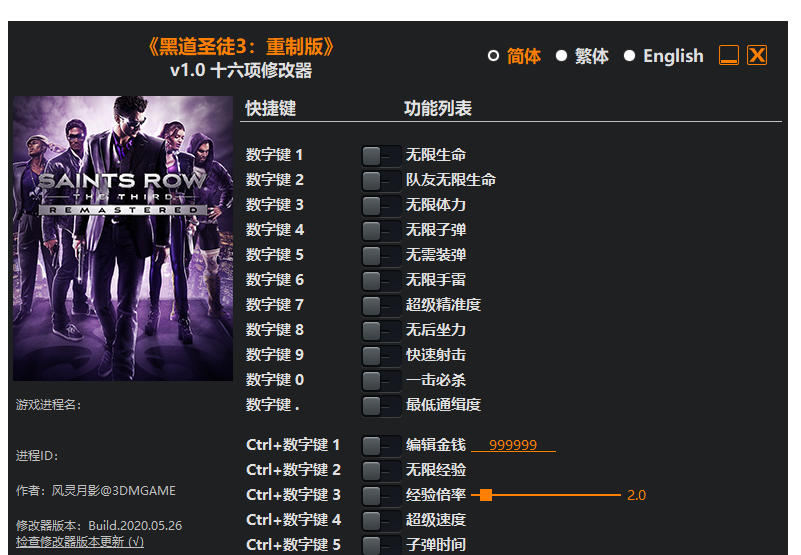Click subtitle v1.0 十六项修改器

tap(241, 71)
